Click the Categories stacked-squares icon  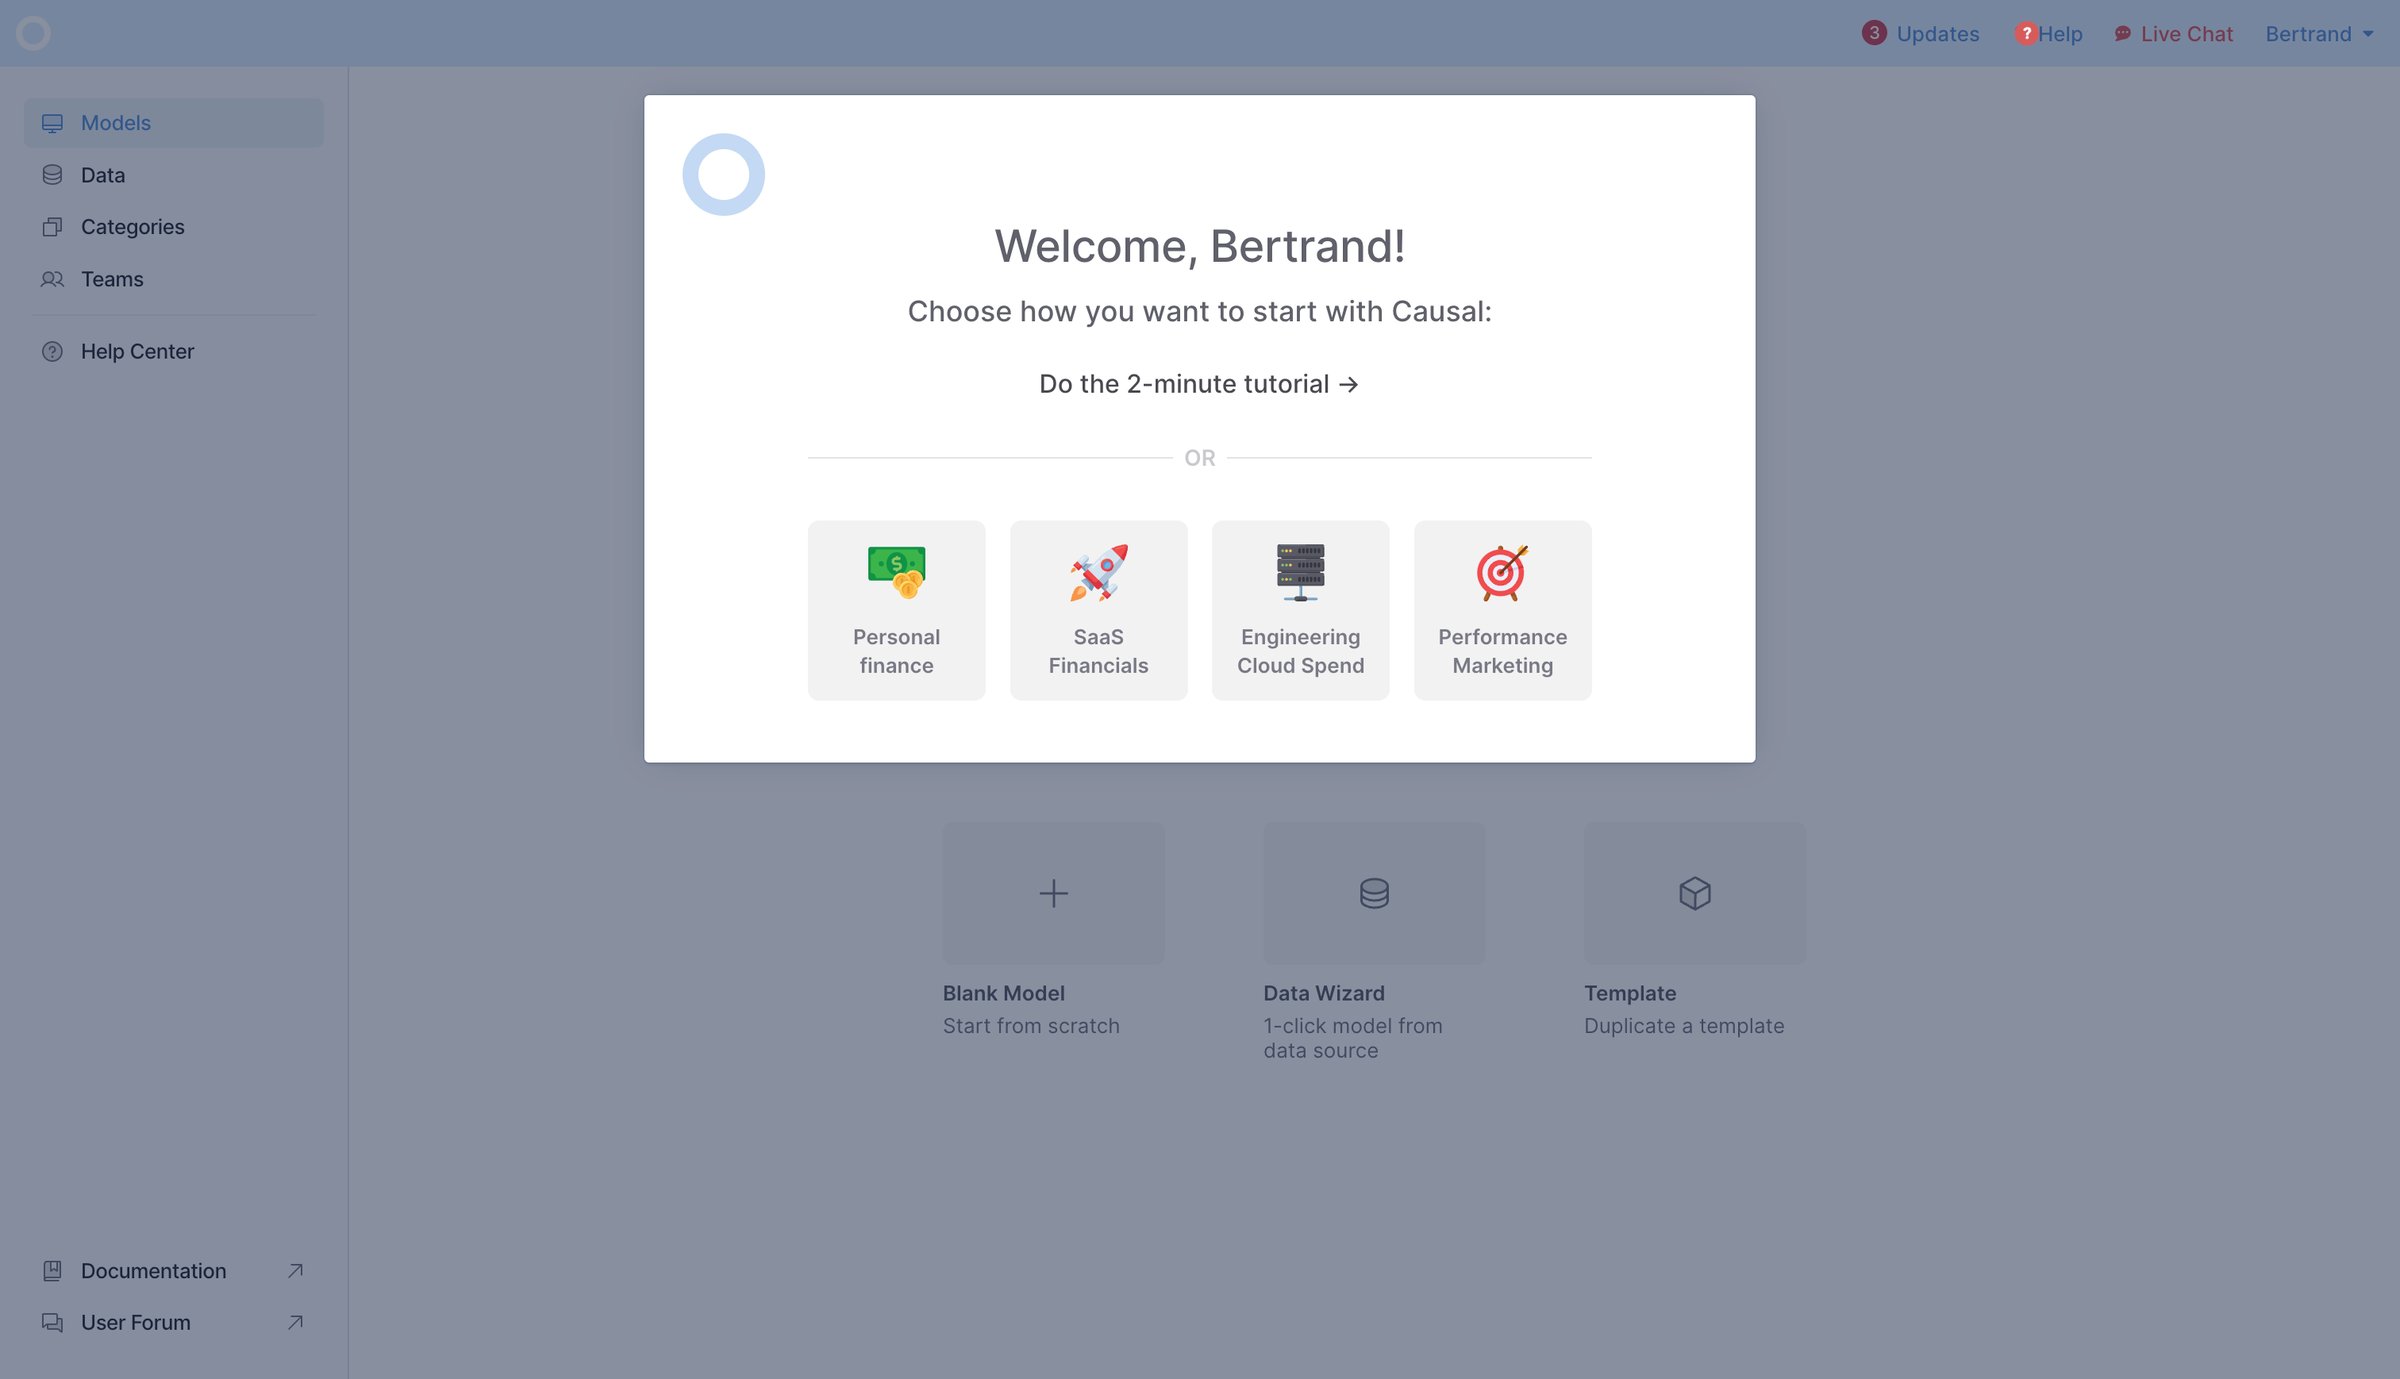(52, 227)
